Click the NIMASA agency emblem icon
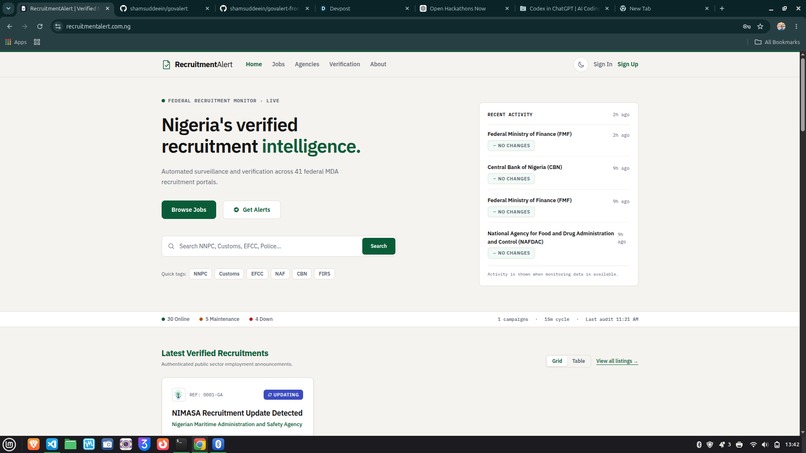 click(x=178, y=395)
